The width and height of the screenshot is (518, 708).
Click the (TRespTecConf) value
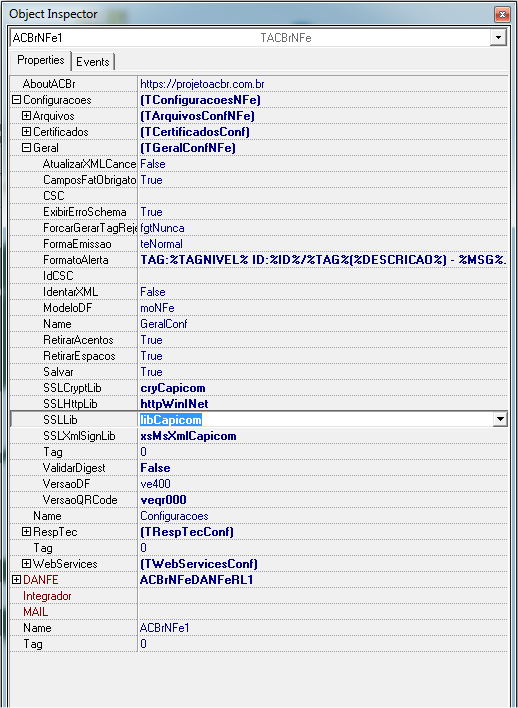187,532
